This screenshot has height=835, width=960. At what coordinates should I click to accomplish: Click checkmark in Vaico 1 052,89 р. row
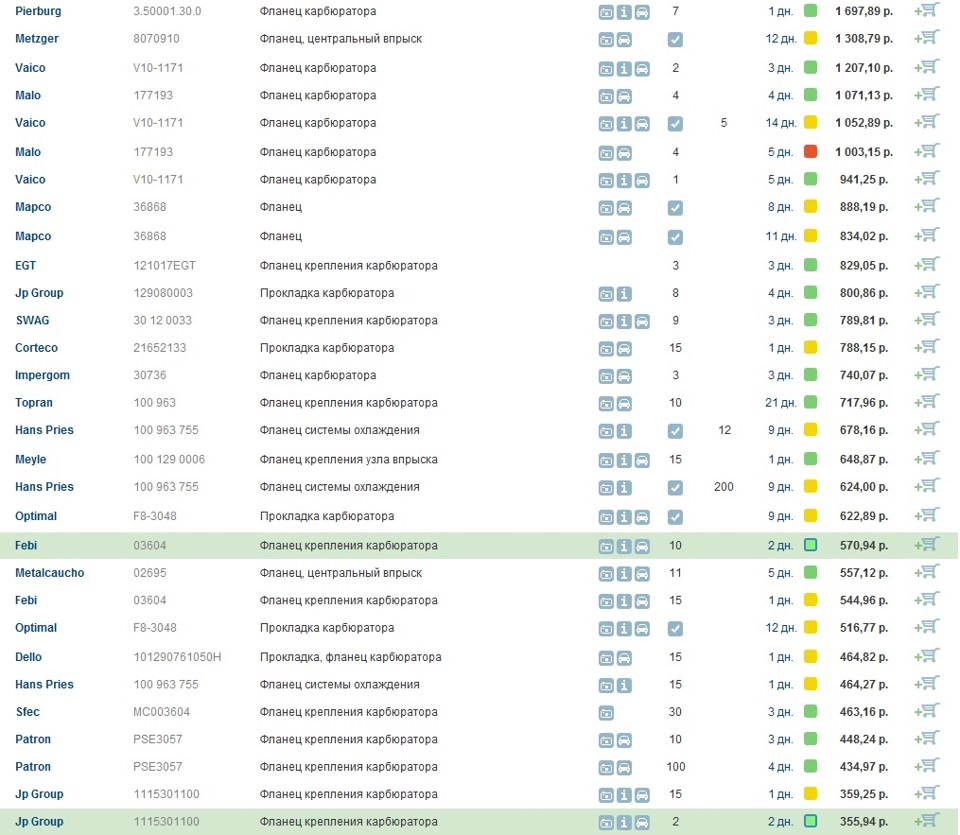tap(675, 124)
